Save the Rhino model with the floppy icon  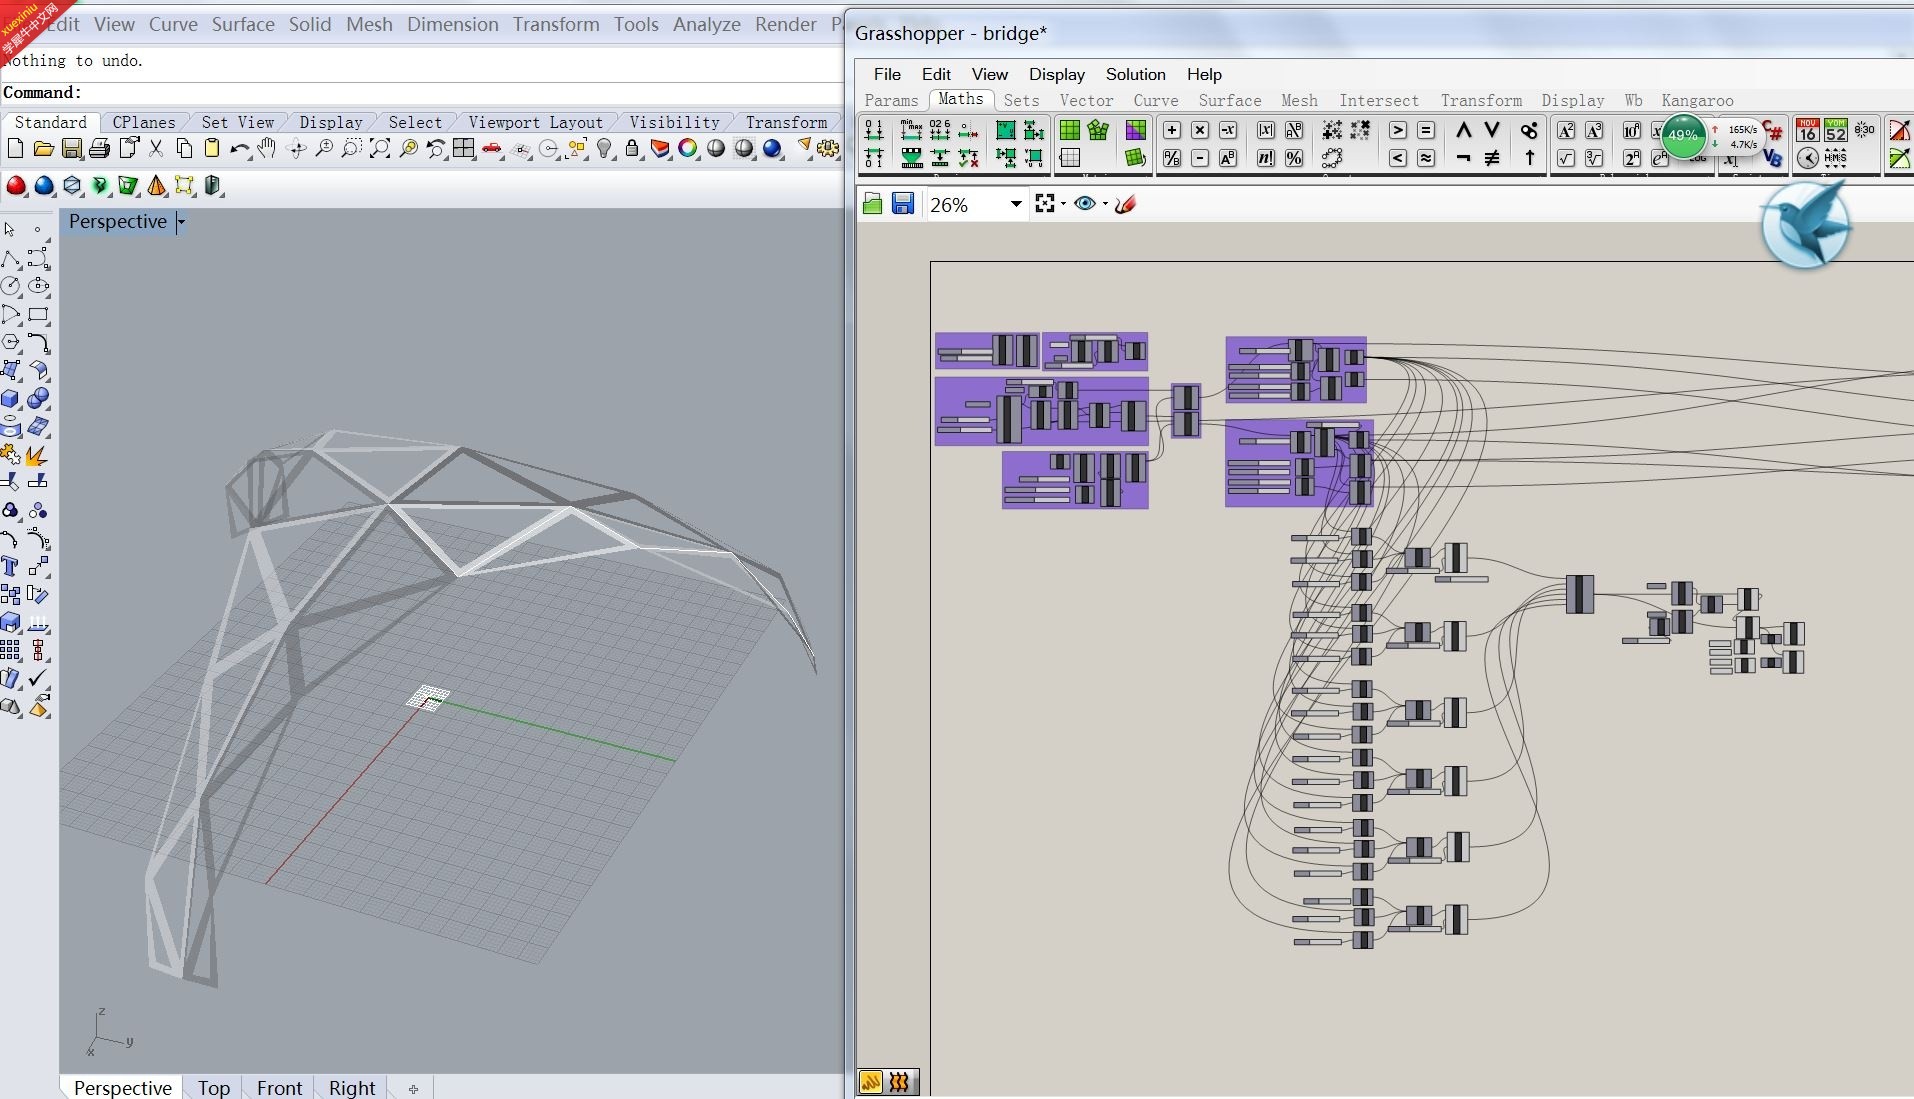coord(72,149)
